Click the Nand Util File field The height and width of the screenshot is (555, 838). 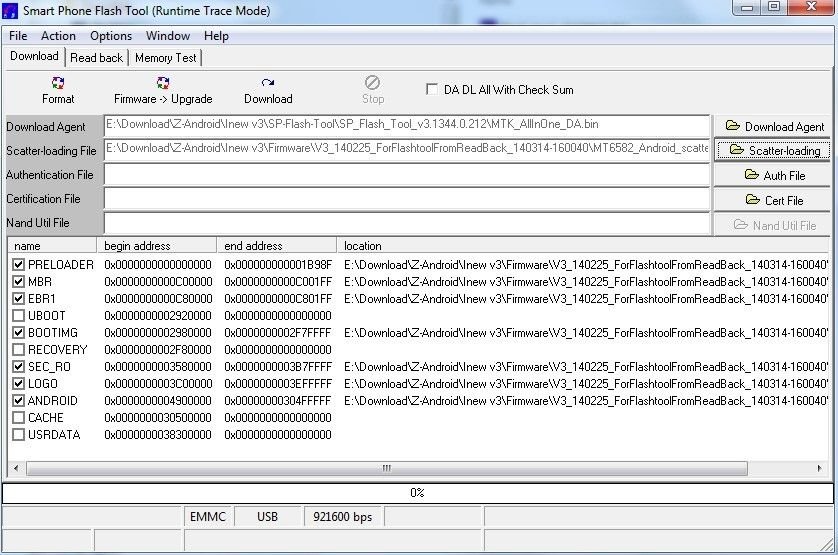407,223
